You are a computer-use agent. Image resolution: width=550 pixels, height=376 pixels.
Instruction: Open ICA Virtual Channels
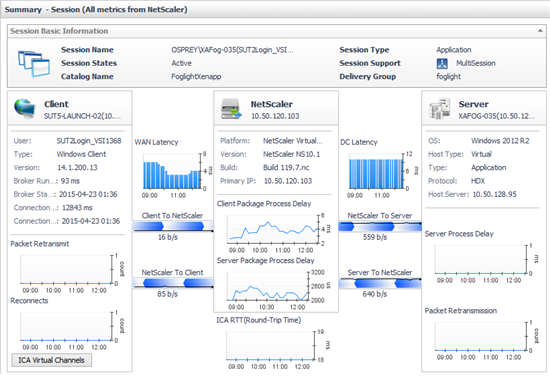52,360
